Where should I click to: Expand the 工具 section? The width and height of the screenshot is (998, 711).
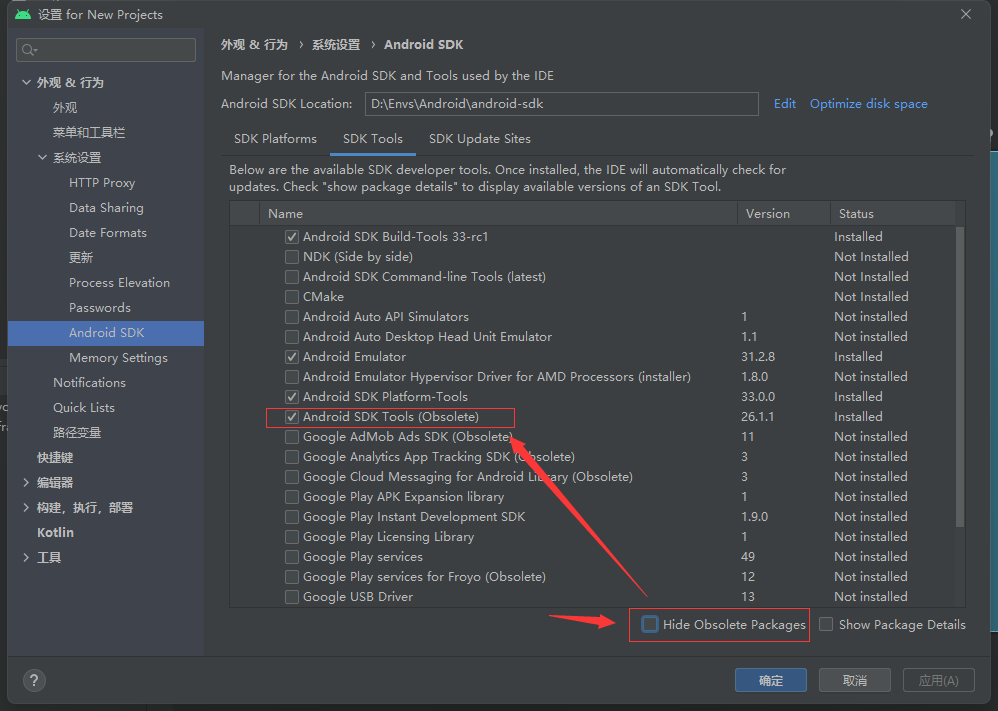point(26,558)
